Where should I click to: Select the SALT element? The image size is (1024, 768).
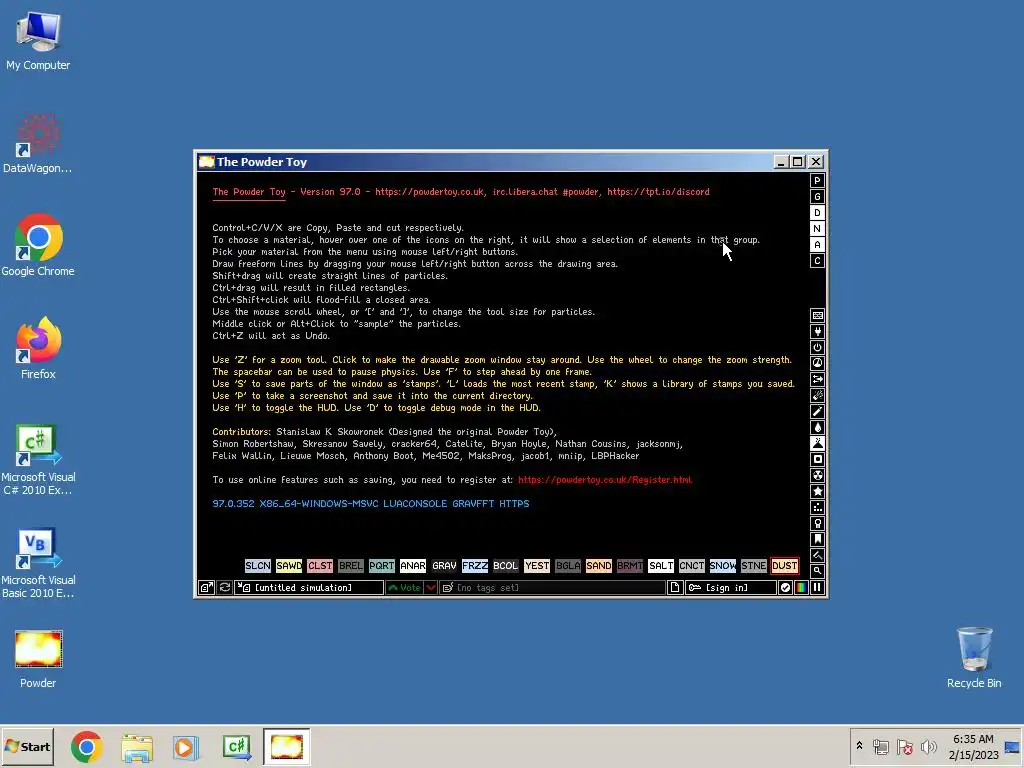tap(661, 566)
